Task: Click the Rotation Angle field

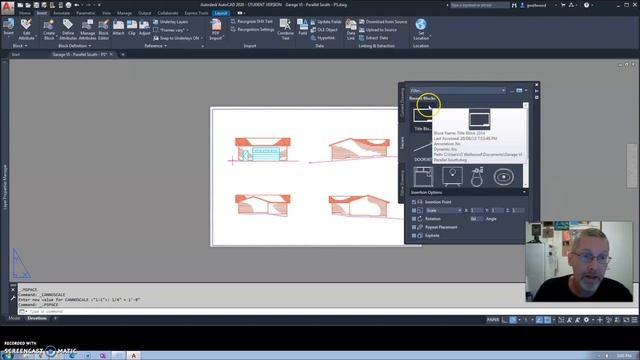Action: point(476,219)
